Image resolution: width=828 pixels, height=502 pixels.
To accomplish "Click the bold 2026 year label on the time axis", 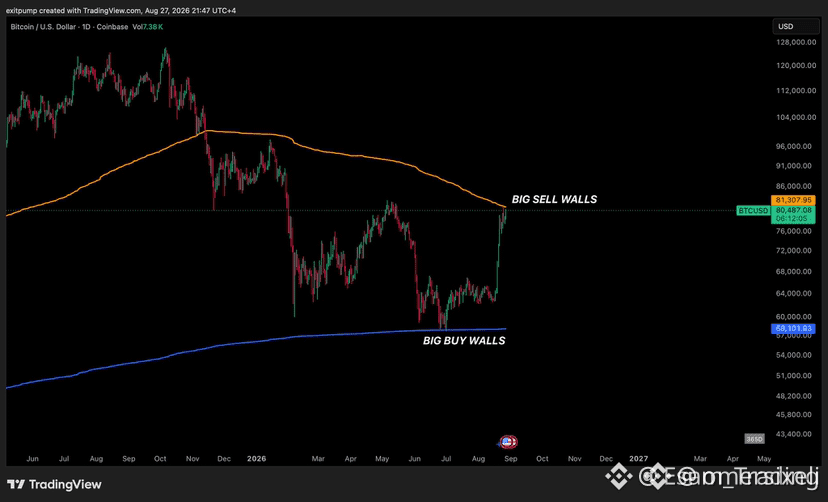I will tap(257, 459).
